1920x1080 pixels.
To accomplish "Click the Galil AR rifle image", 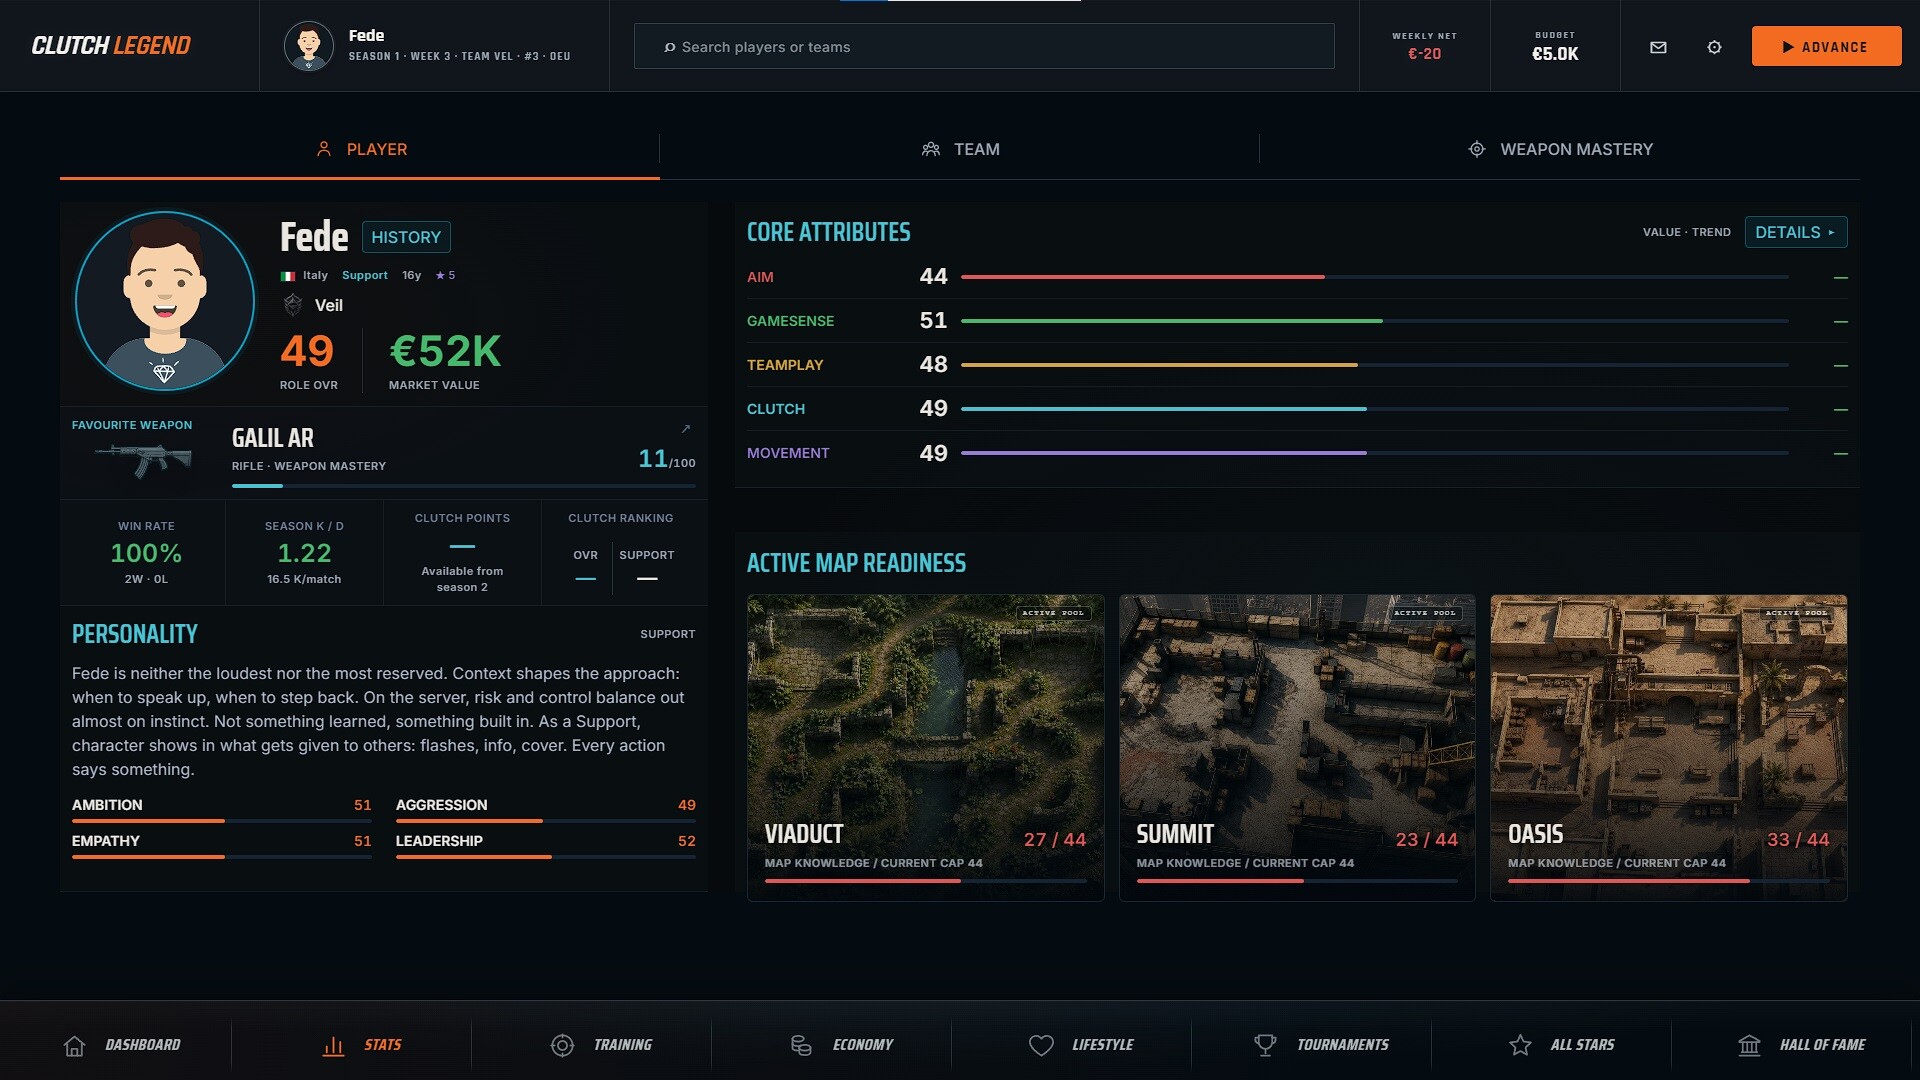I will tap(143, 460).
